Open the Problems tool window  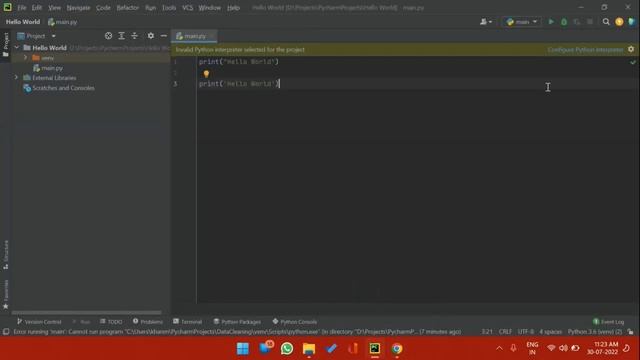click(x=147, y=322)
